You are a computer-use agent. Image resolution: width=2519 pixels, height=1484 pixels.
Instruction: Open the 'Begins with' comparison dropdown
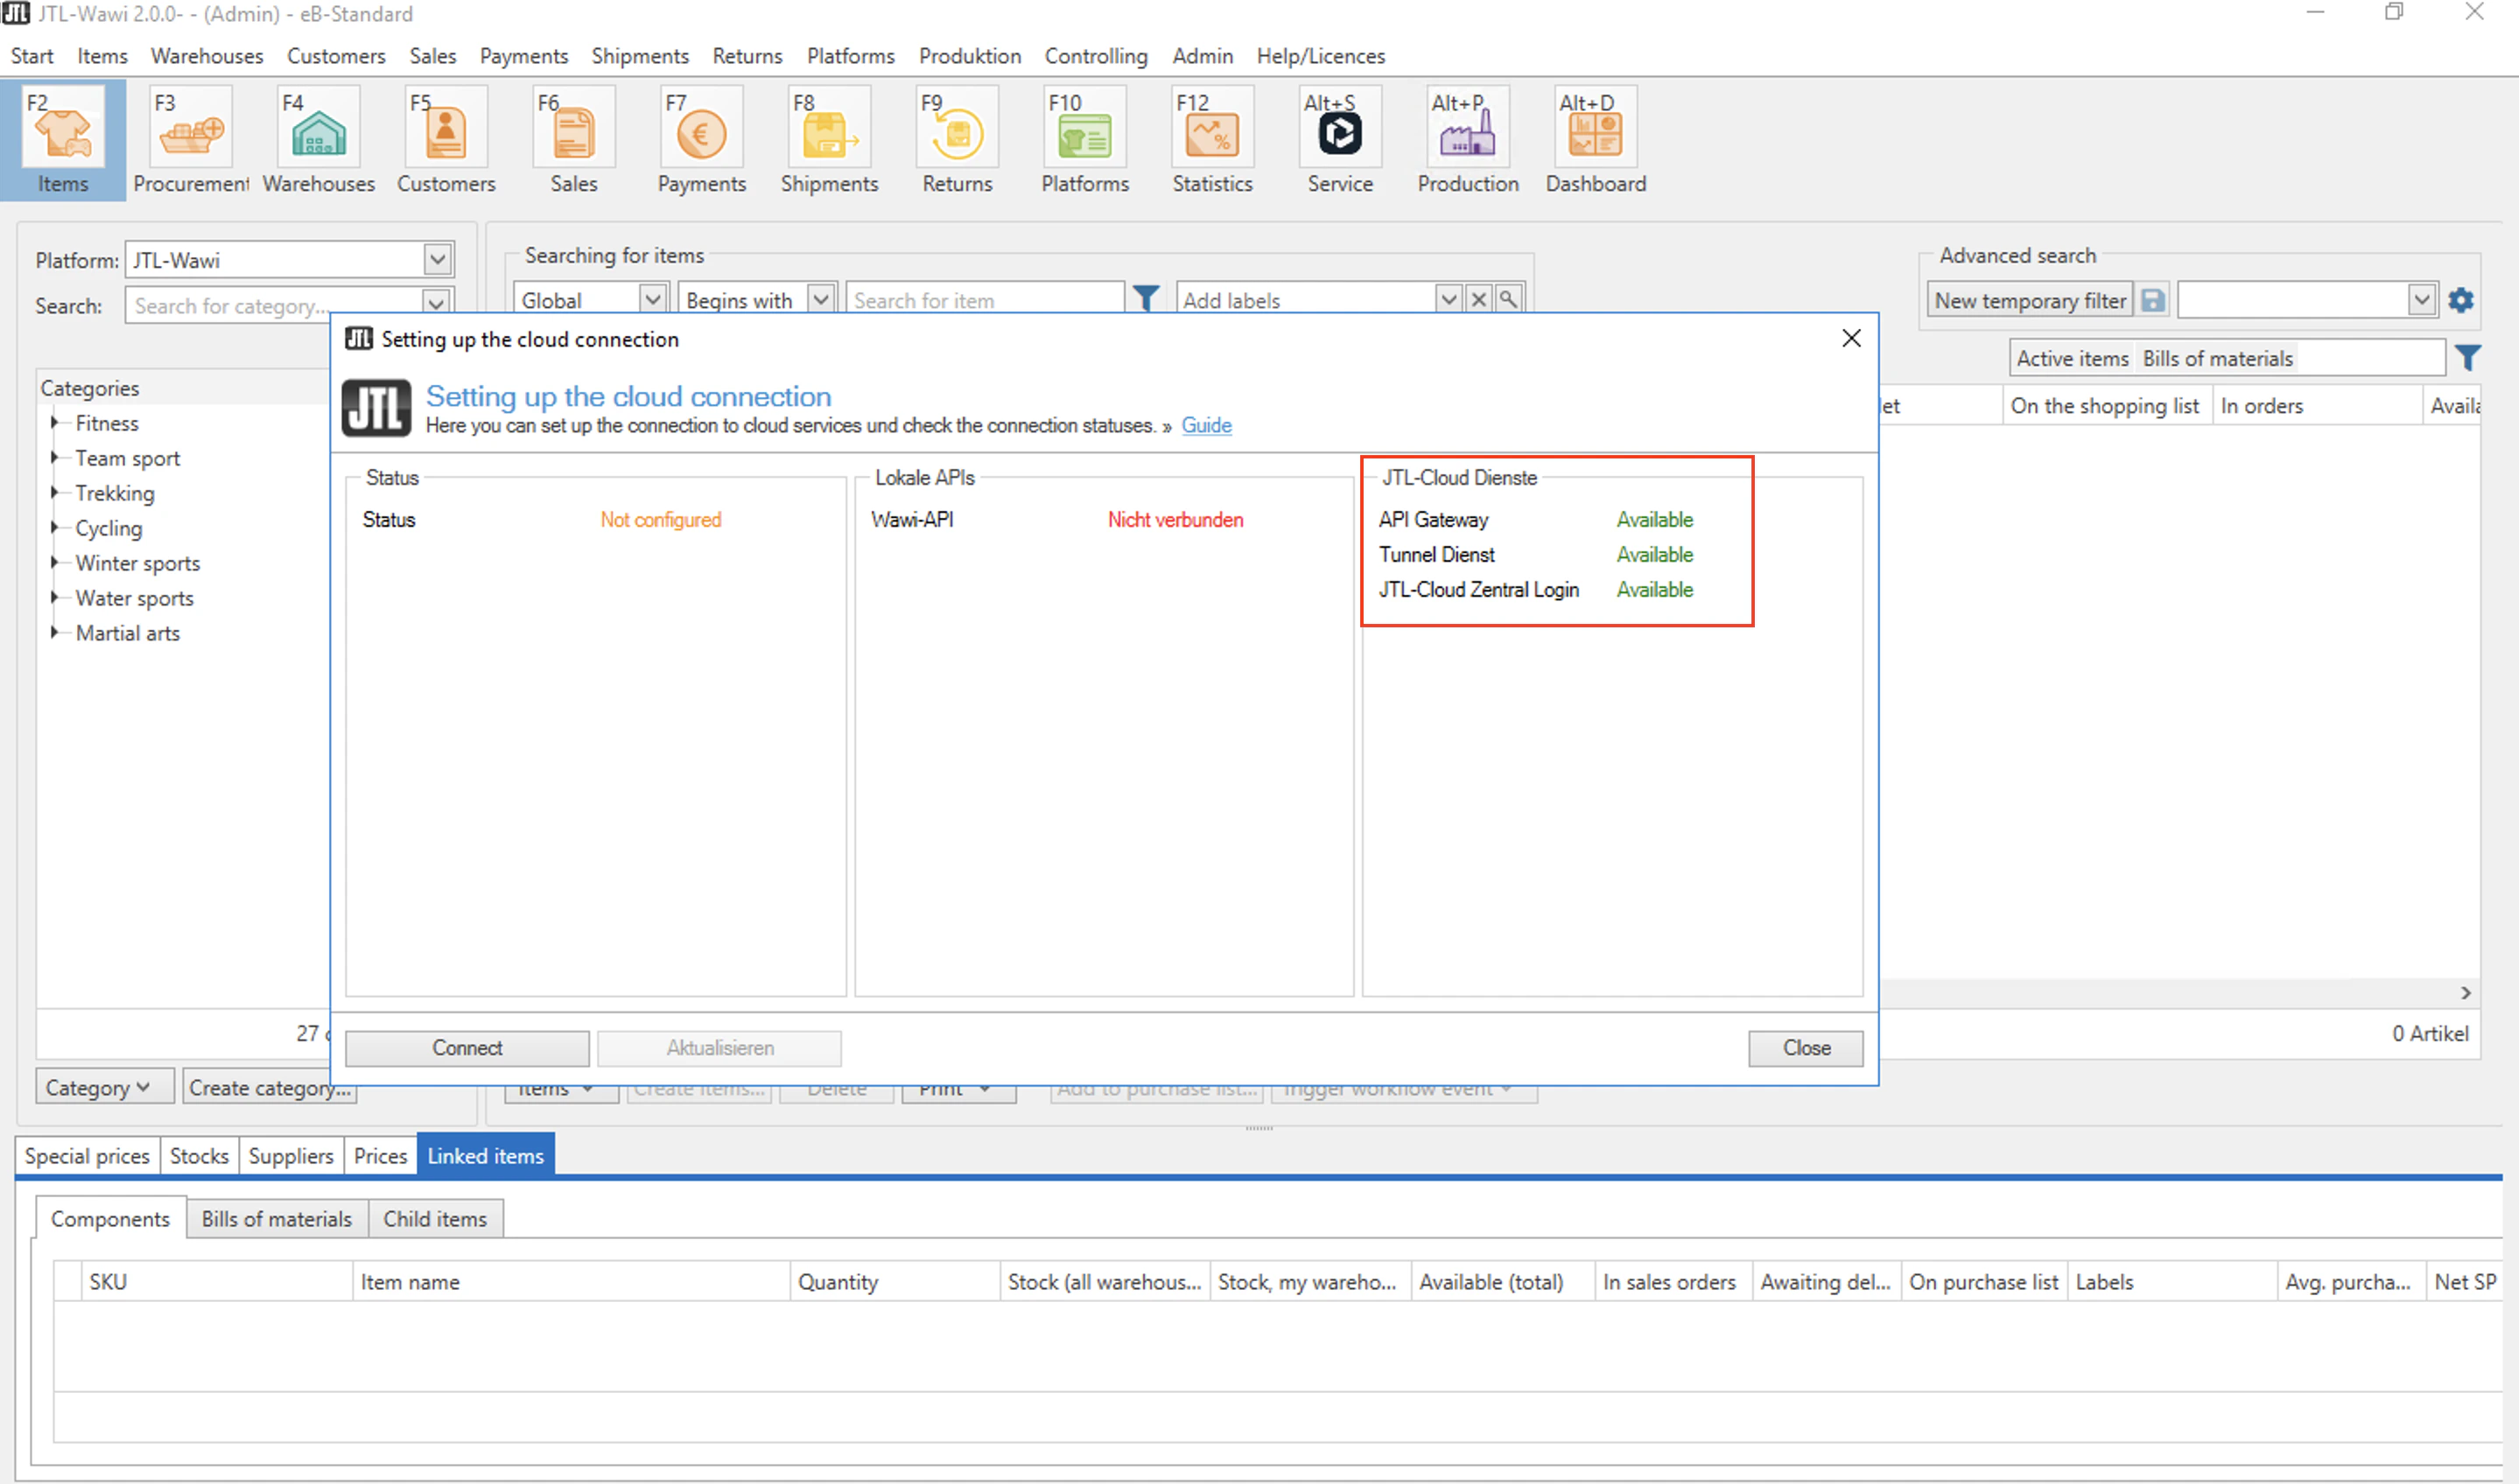click(x=819, y=298)
